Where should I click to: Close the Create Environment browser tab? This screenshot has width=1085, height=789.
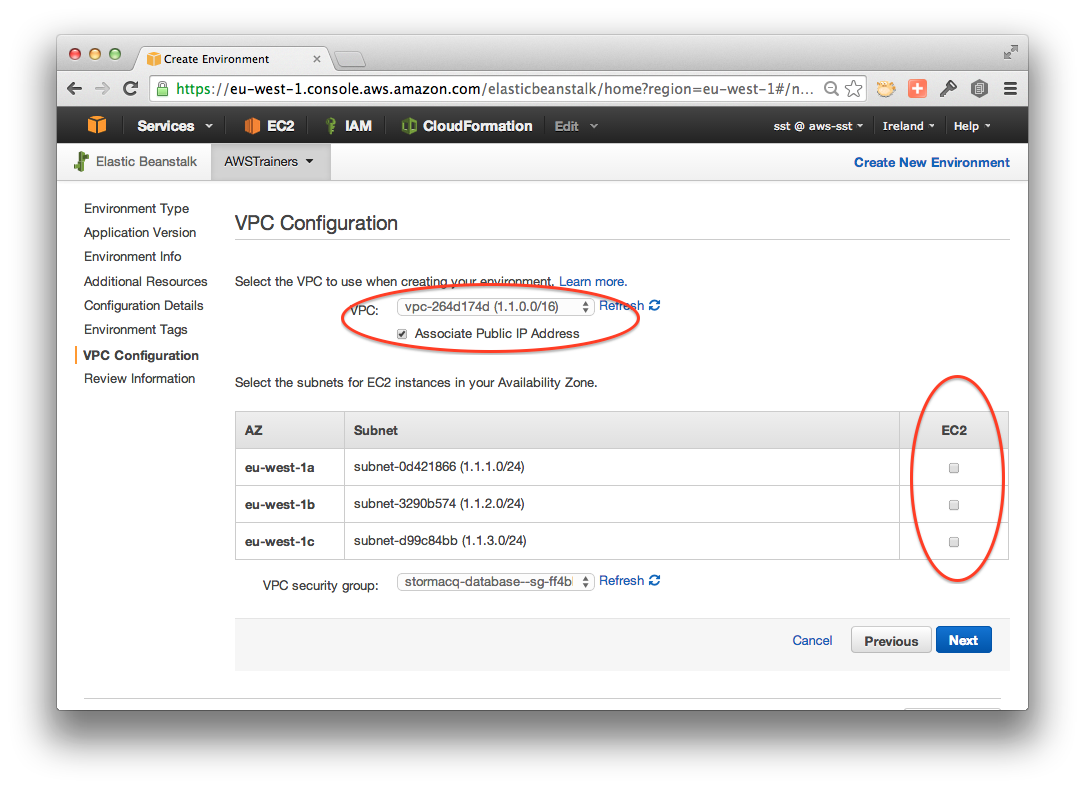(317, 60)
